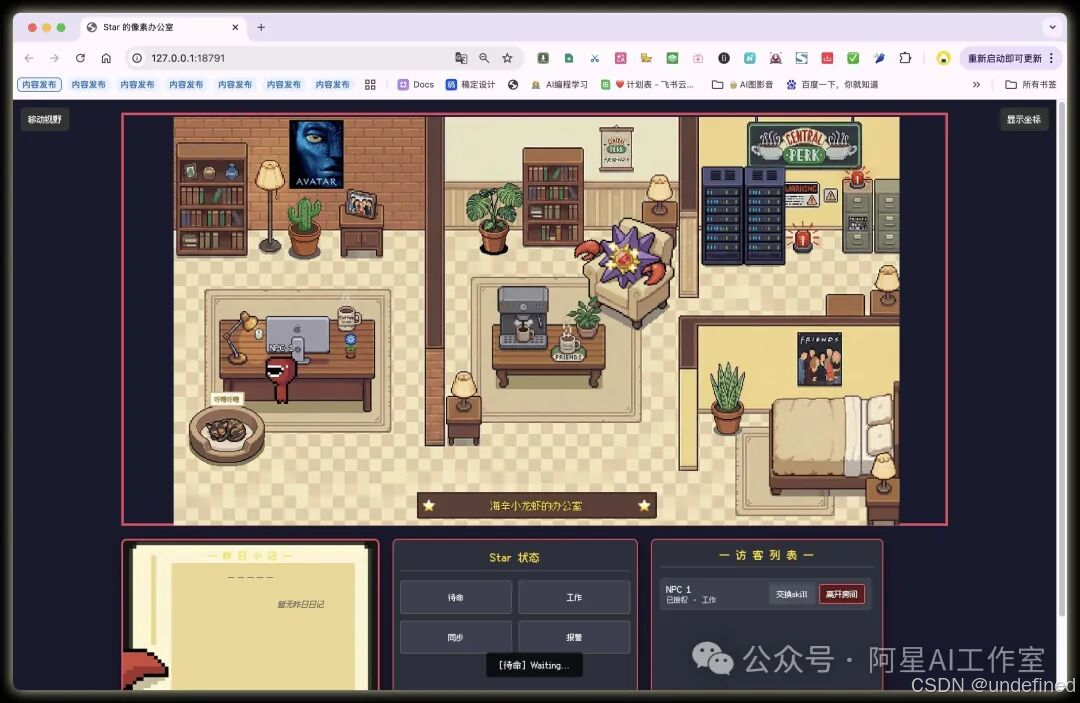This screenshot has height=703, width=1080.
Task: Open the outlined 内容发布 bookmark
Action: 39,85
